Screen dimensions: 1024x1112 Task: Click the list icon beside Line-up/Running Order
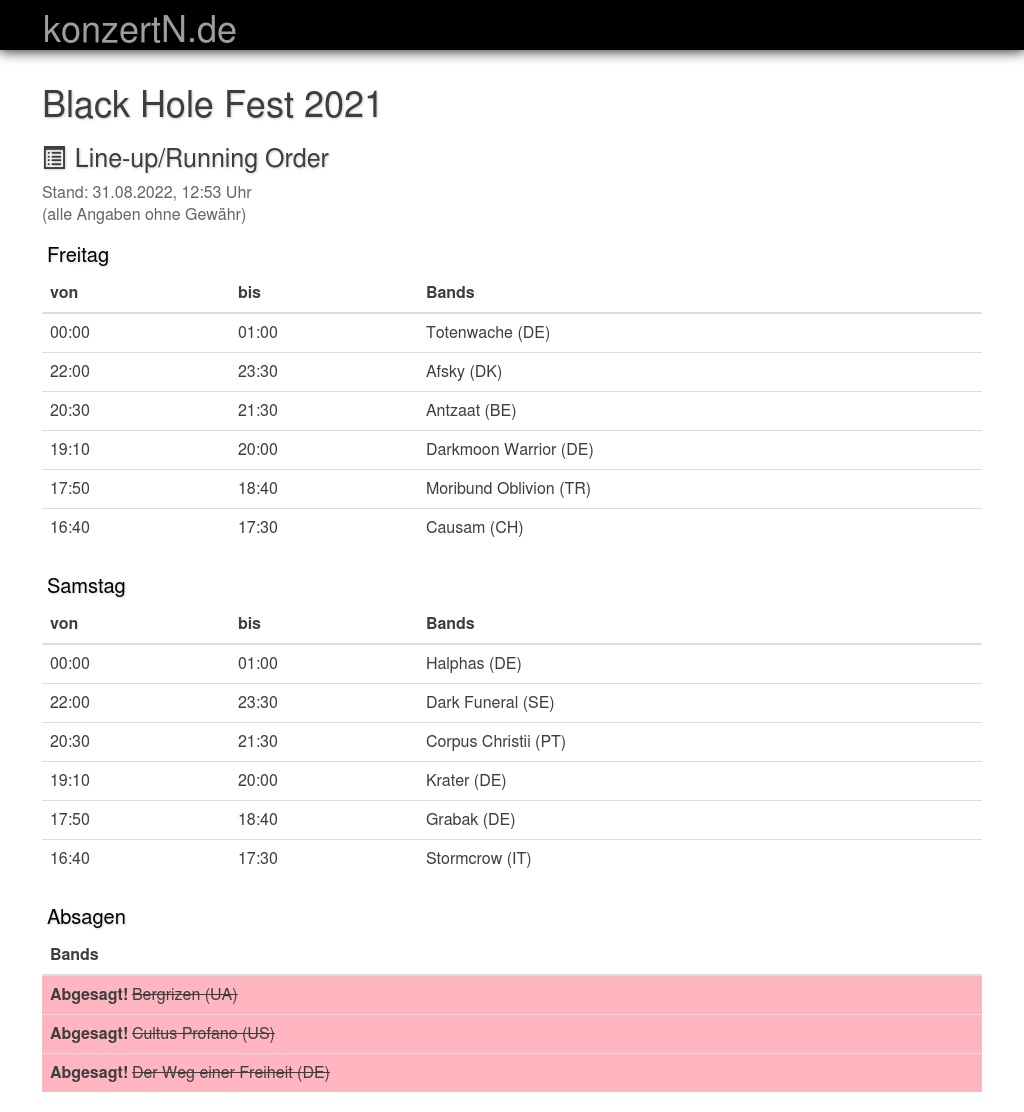pyautogui.click(x=54, y=158)
